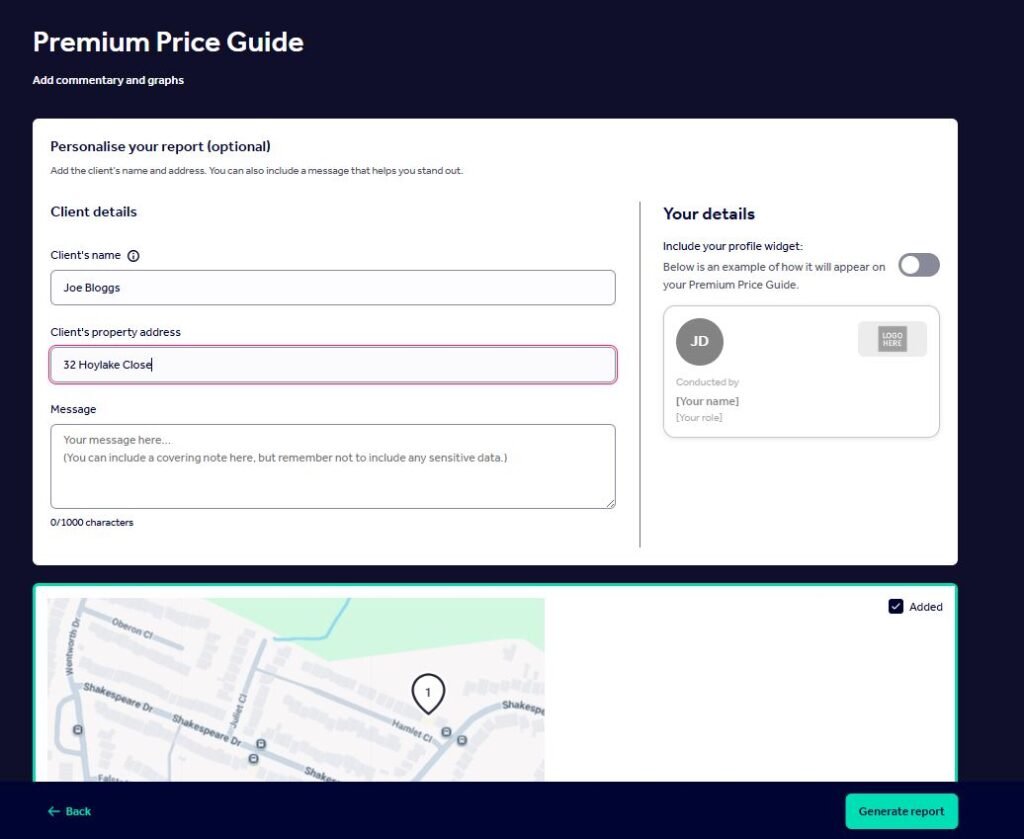Click the [Your role] placeholder text
This screenshot has width=1024, height=839.
[699, 417]
